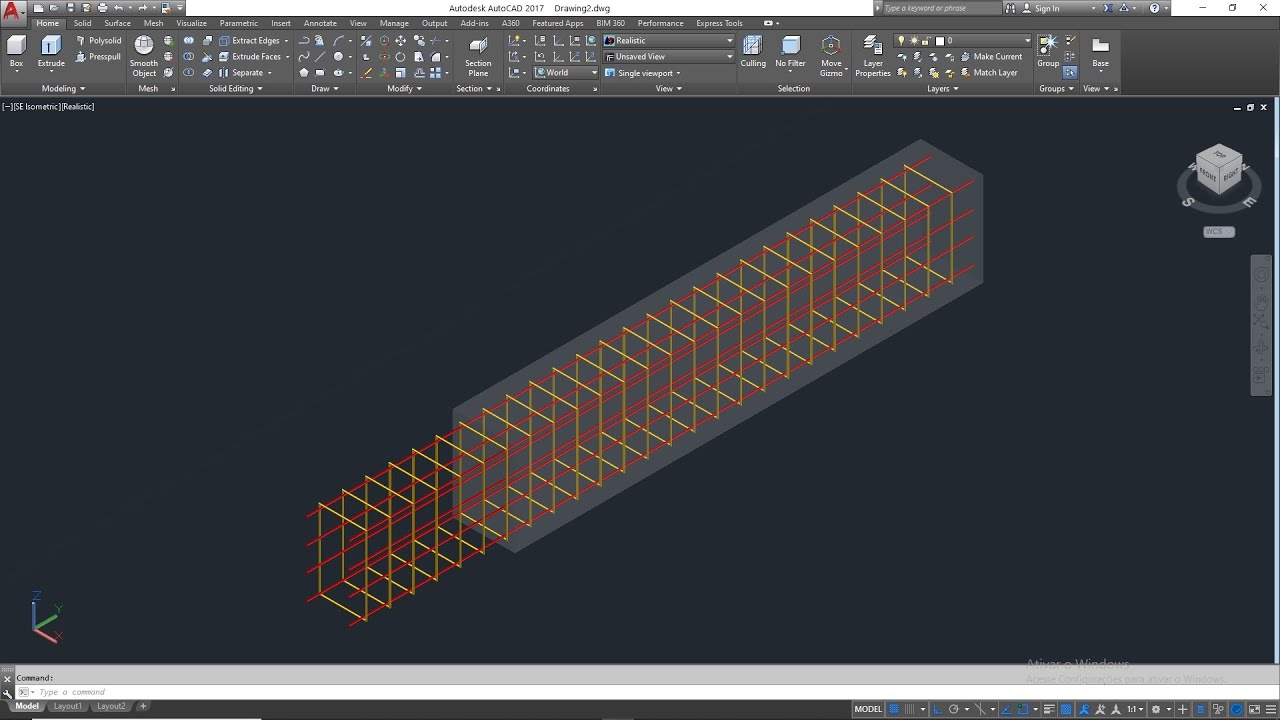Viewport: 1280px width, 720px height.
Task: Open the Express Tools tab
Action: click(x=719, y=23)
